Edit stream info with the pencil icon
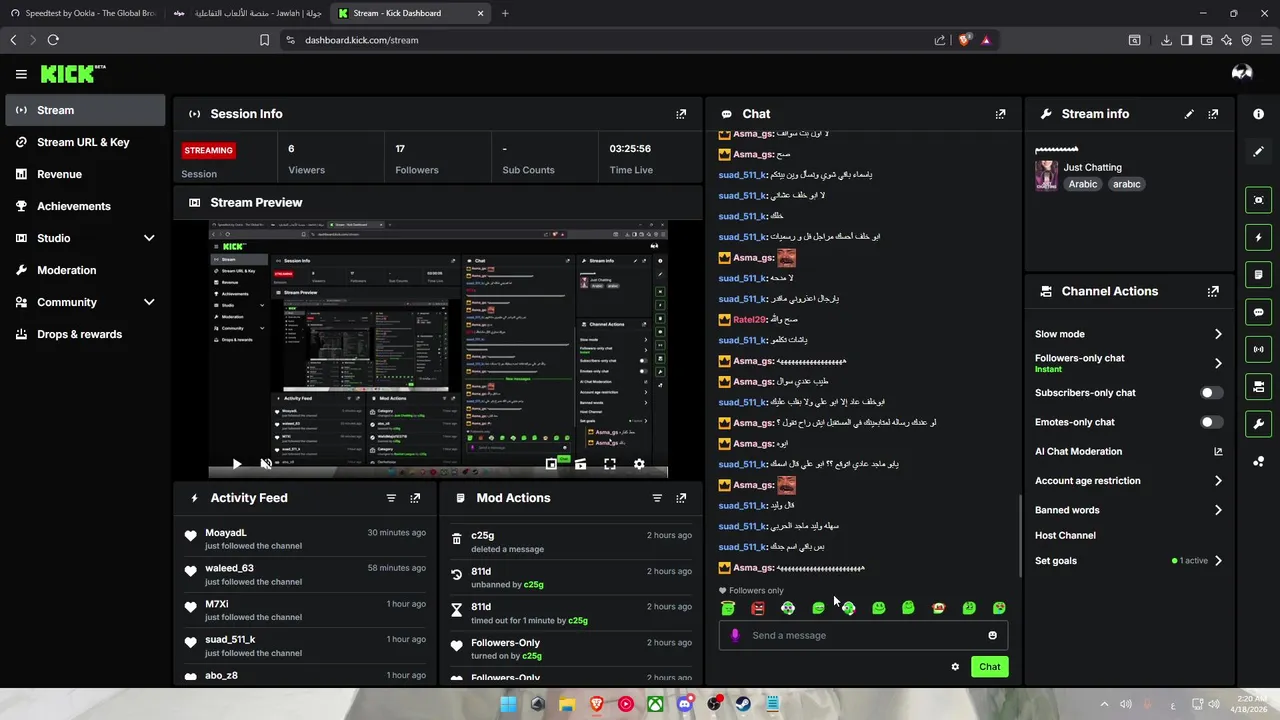This screenshot has height=720, width=1280. click(1189, 114)
